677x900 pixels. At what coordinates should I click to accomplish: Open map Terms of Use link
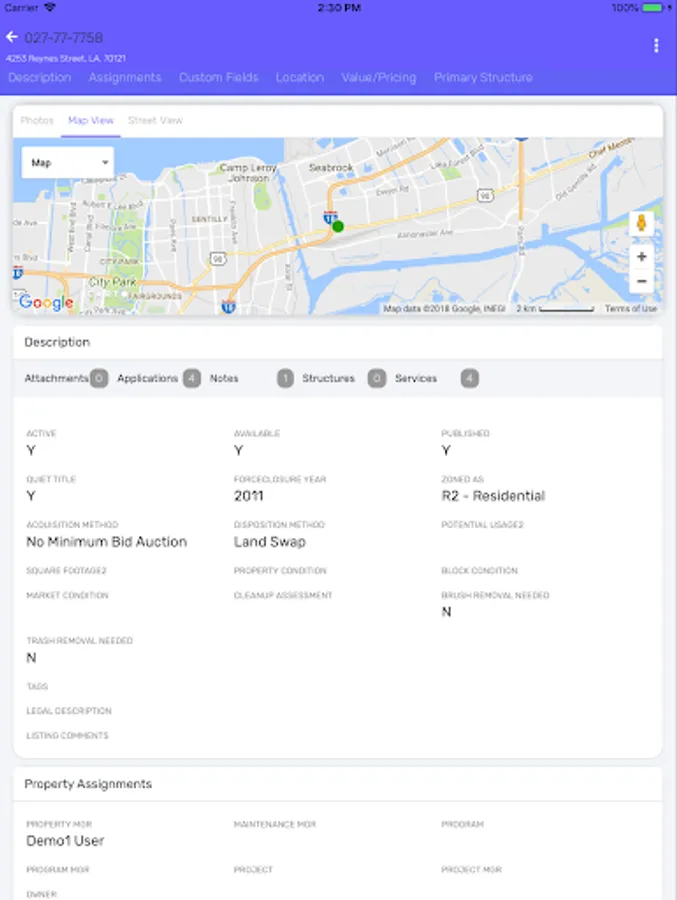[x=631, y=309]
